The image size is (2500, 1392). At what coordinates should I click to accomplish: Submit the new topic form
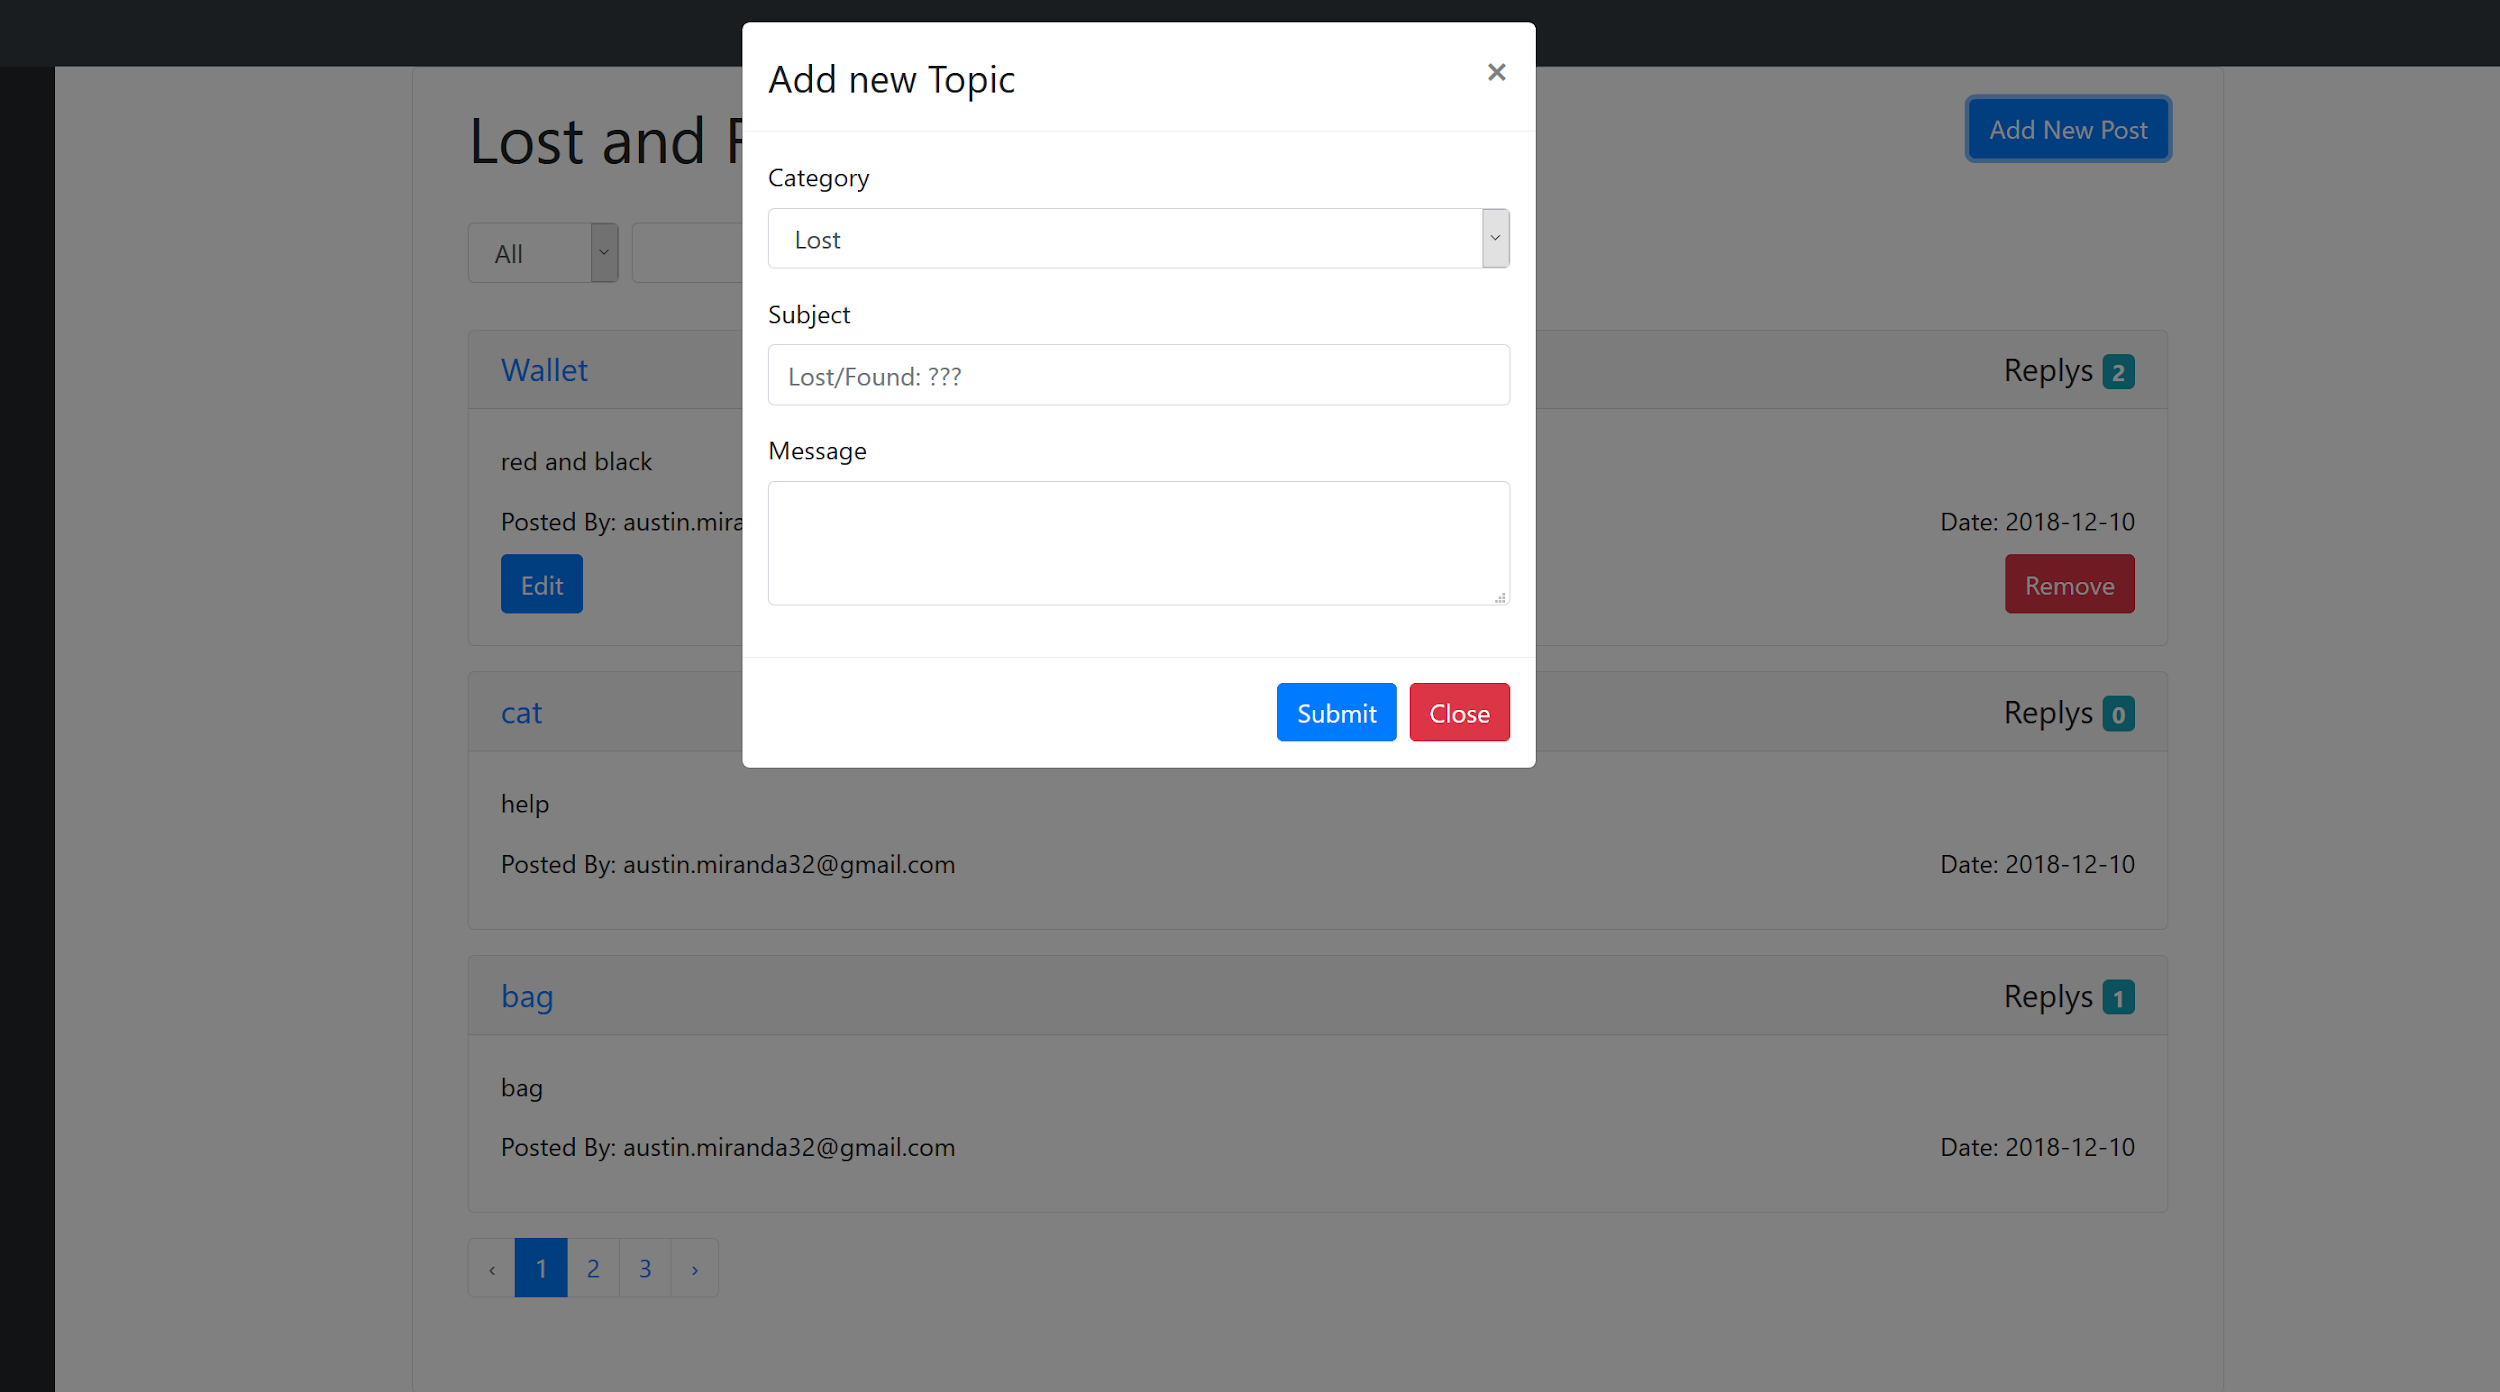1335,713
